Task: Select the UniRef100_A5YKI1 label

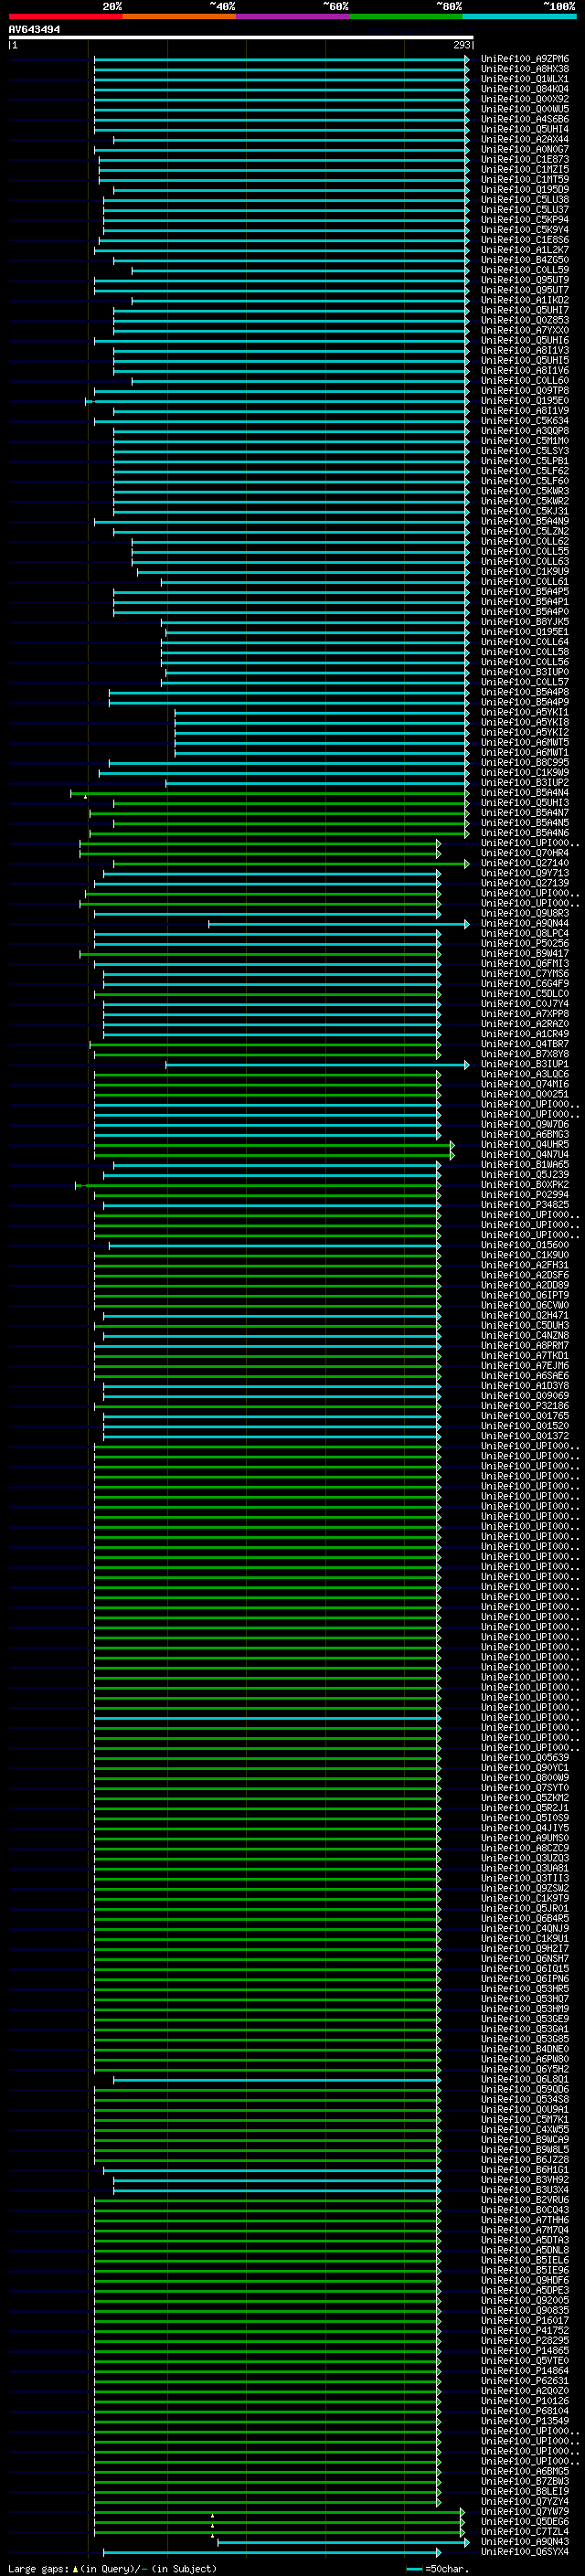Action: coord(524,713)
